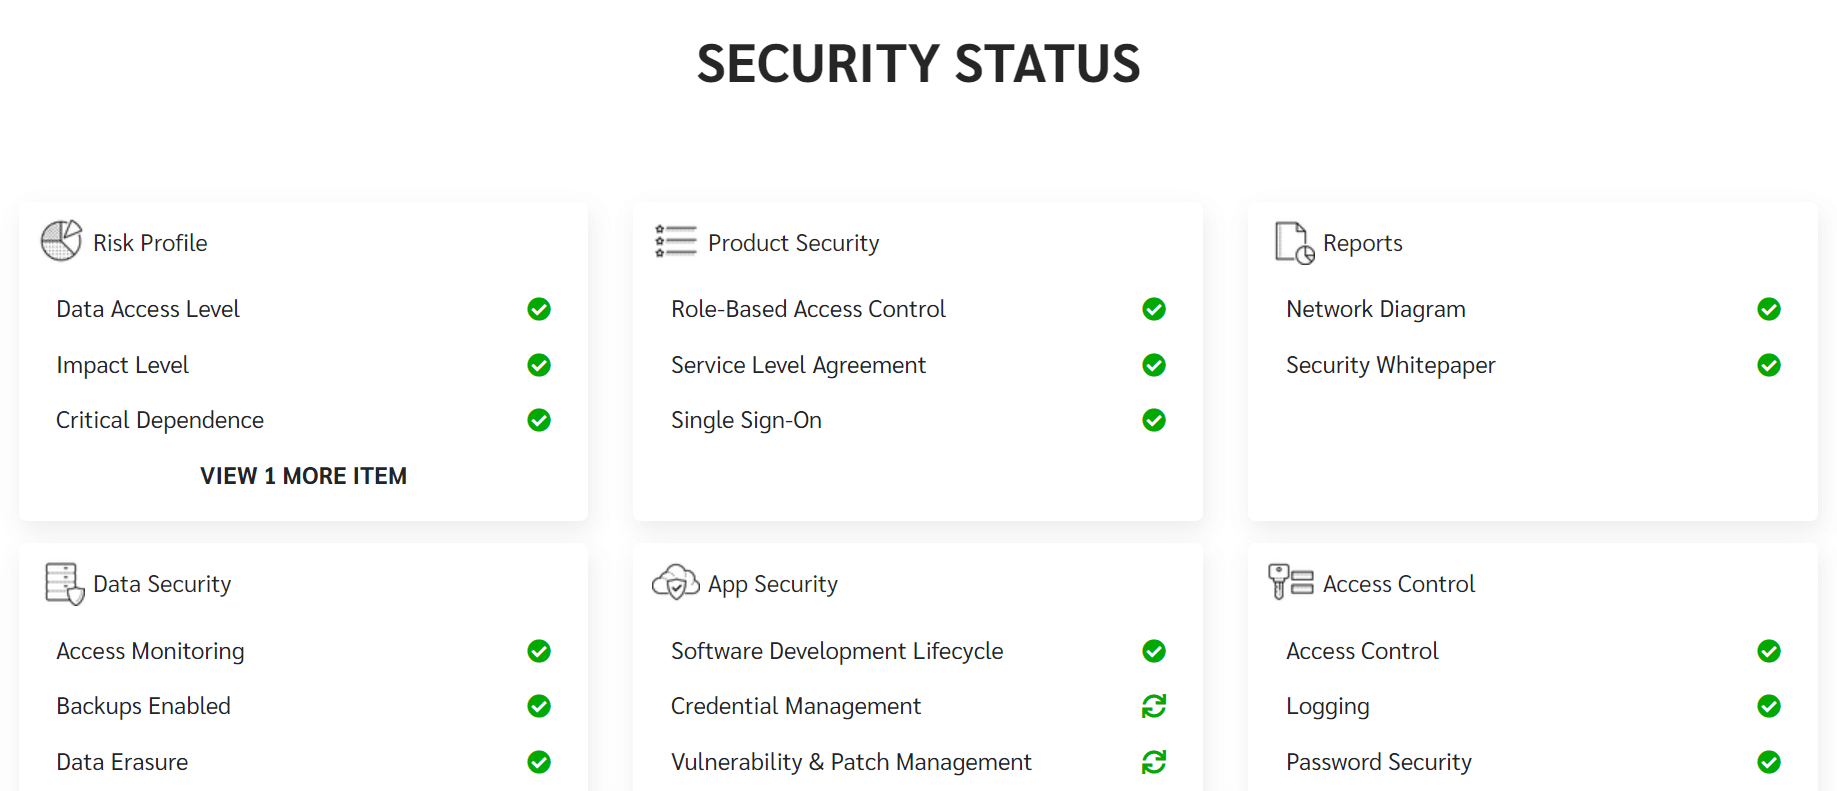Click the Product Security card heading
Screen dimensions: 1837x791
[794, 243]
